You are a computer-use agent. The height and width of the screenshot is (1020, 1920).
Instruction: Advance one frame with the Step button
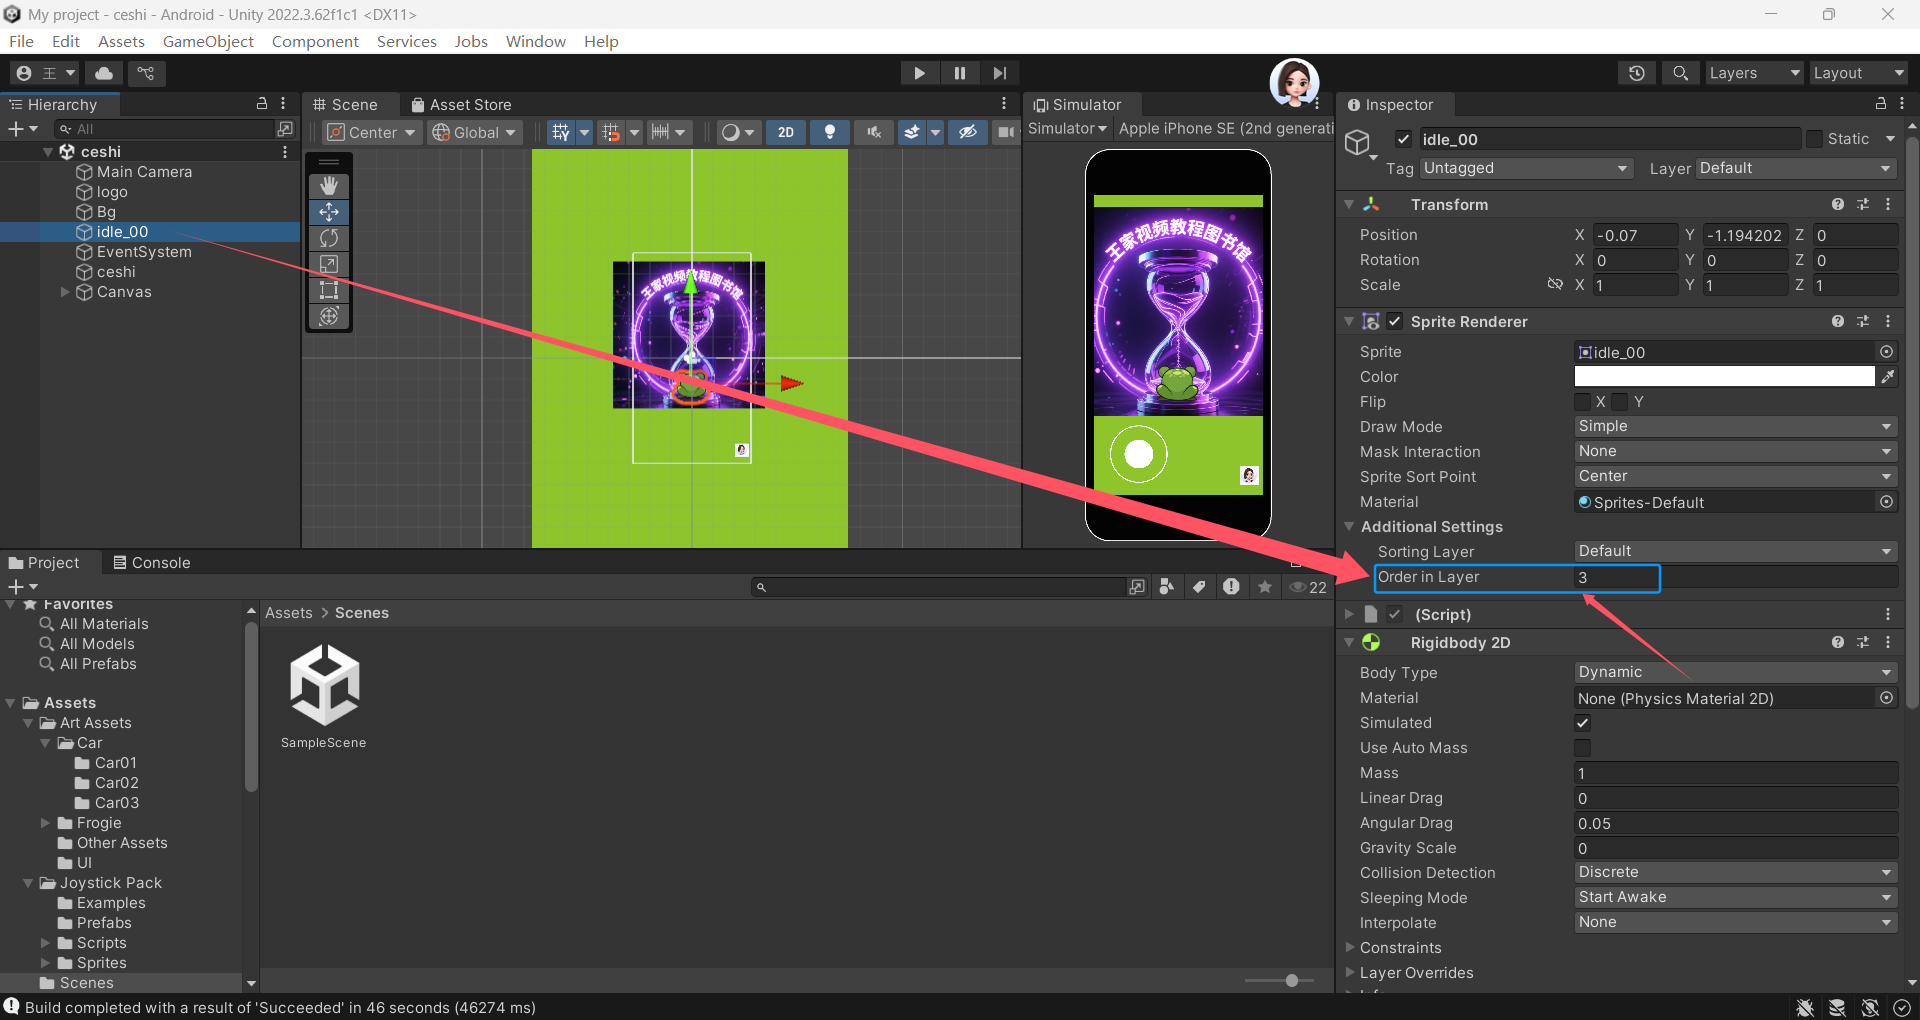(x=1000, y=73)
